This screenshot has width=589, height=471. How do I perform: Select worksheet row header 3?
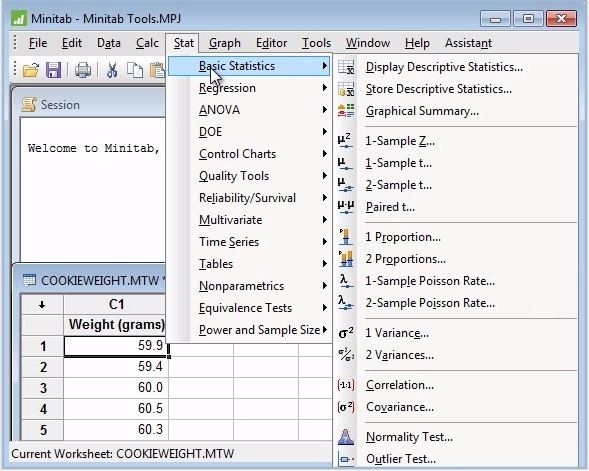point(42,388)
